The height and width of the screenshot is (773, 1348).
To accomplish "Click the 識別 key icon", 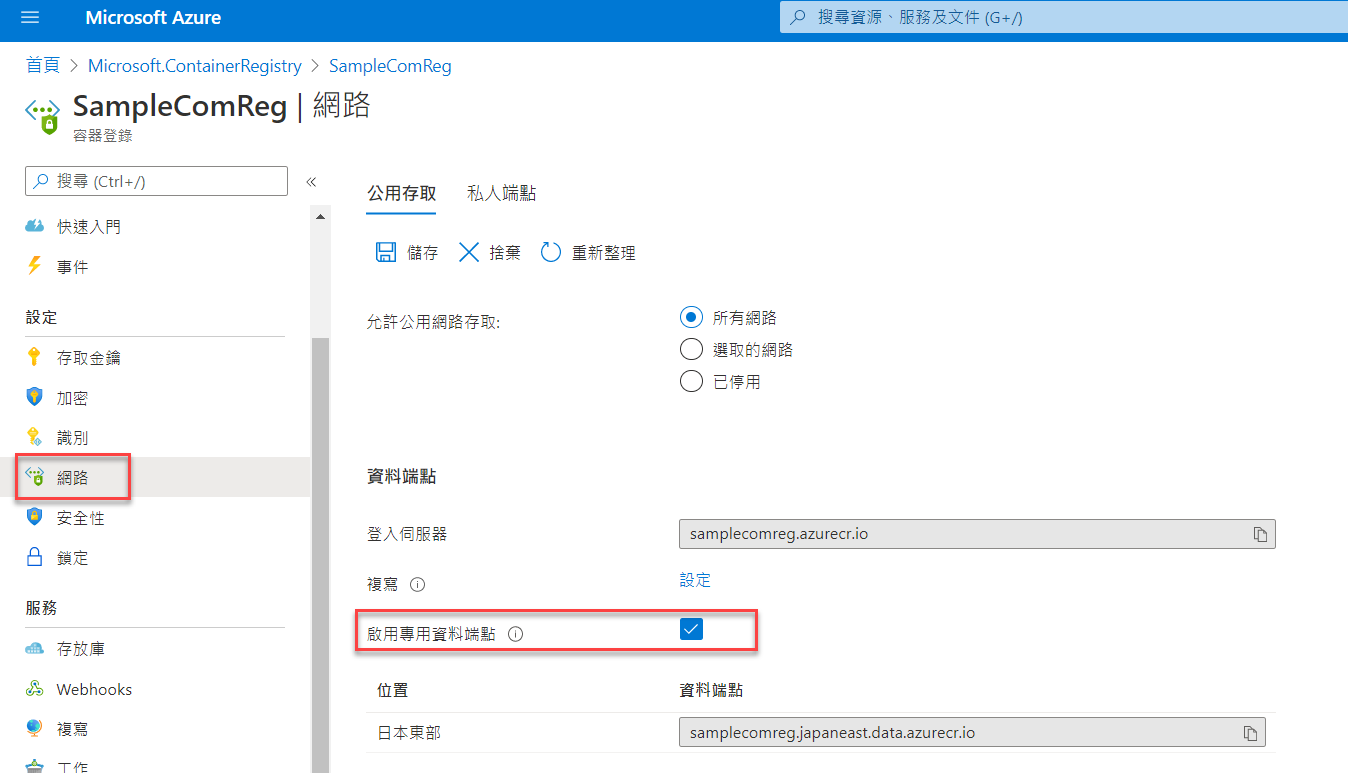I will (x=35, y=437).
